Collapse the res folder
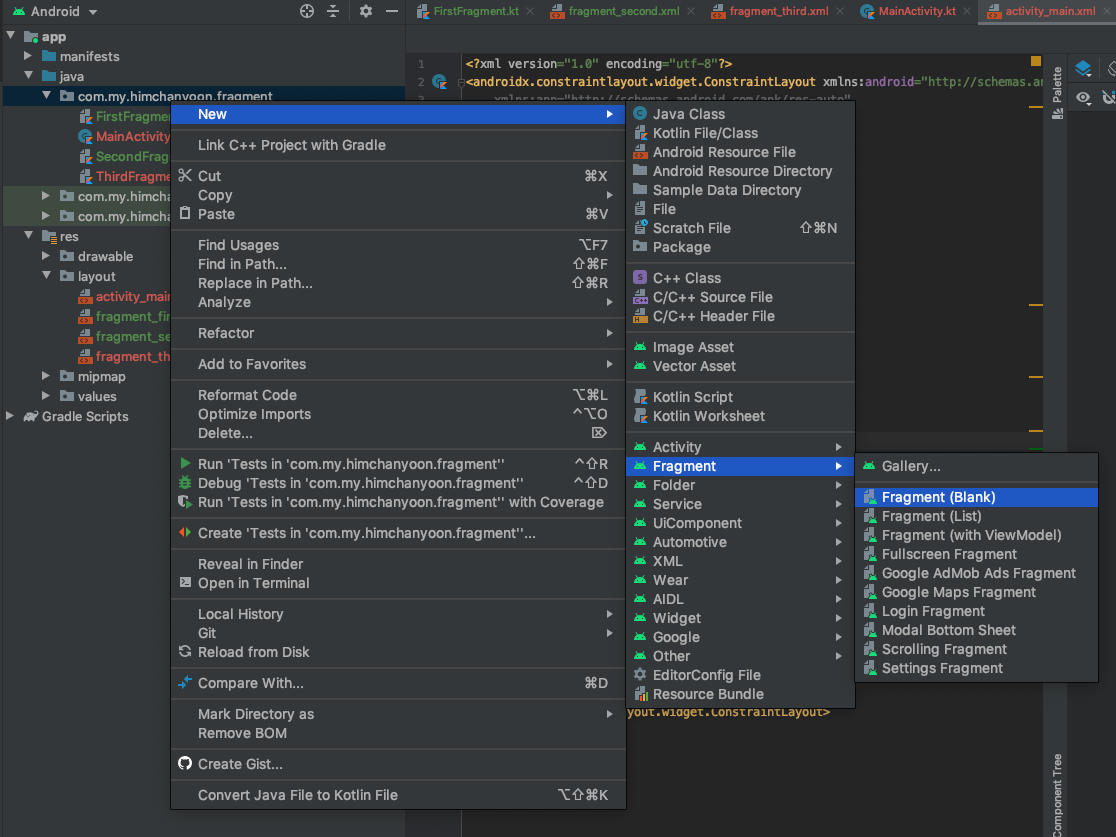The height and width of the screenshot is (837, 1116). click(x=28, y=235)
